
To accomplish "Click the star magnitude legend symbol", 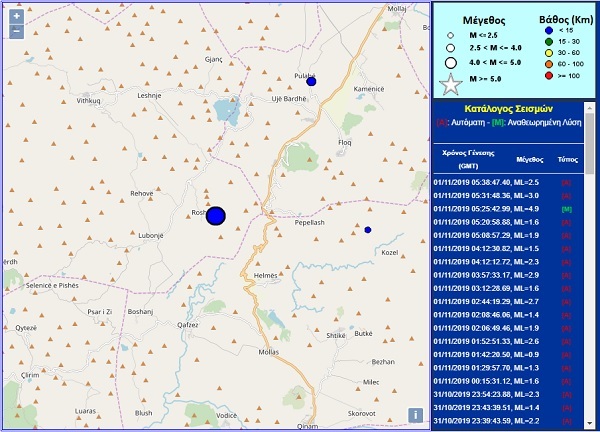I will (451, 87).
